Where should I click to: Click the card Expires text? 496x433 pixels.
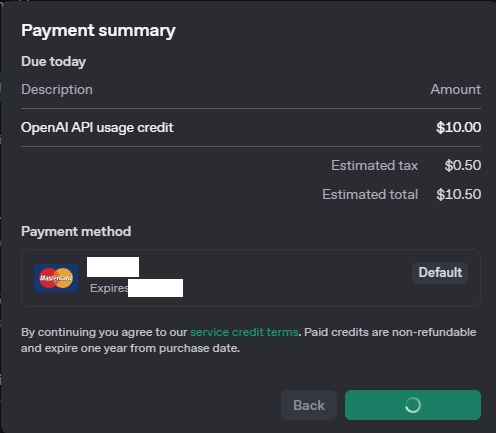click(x=109, y=288)
